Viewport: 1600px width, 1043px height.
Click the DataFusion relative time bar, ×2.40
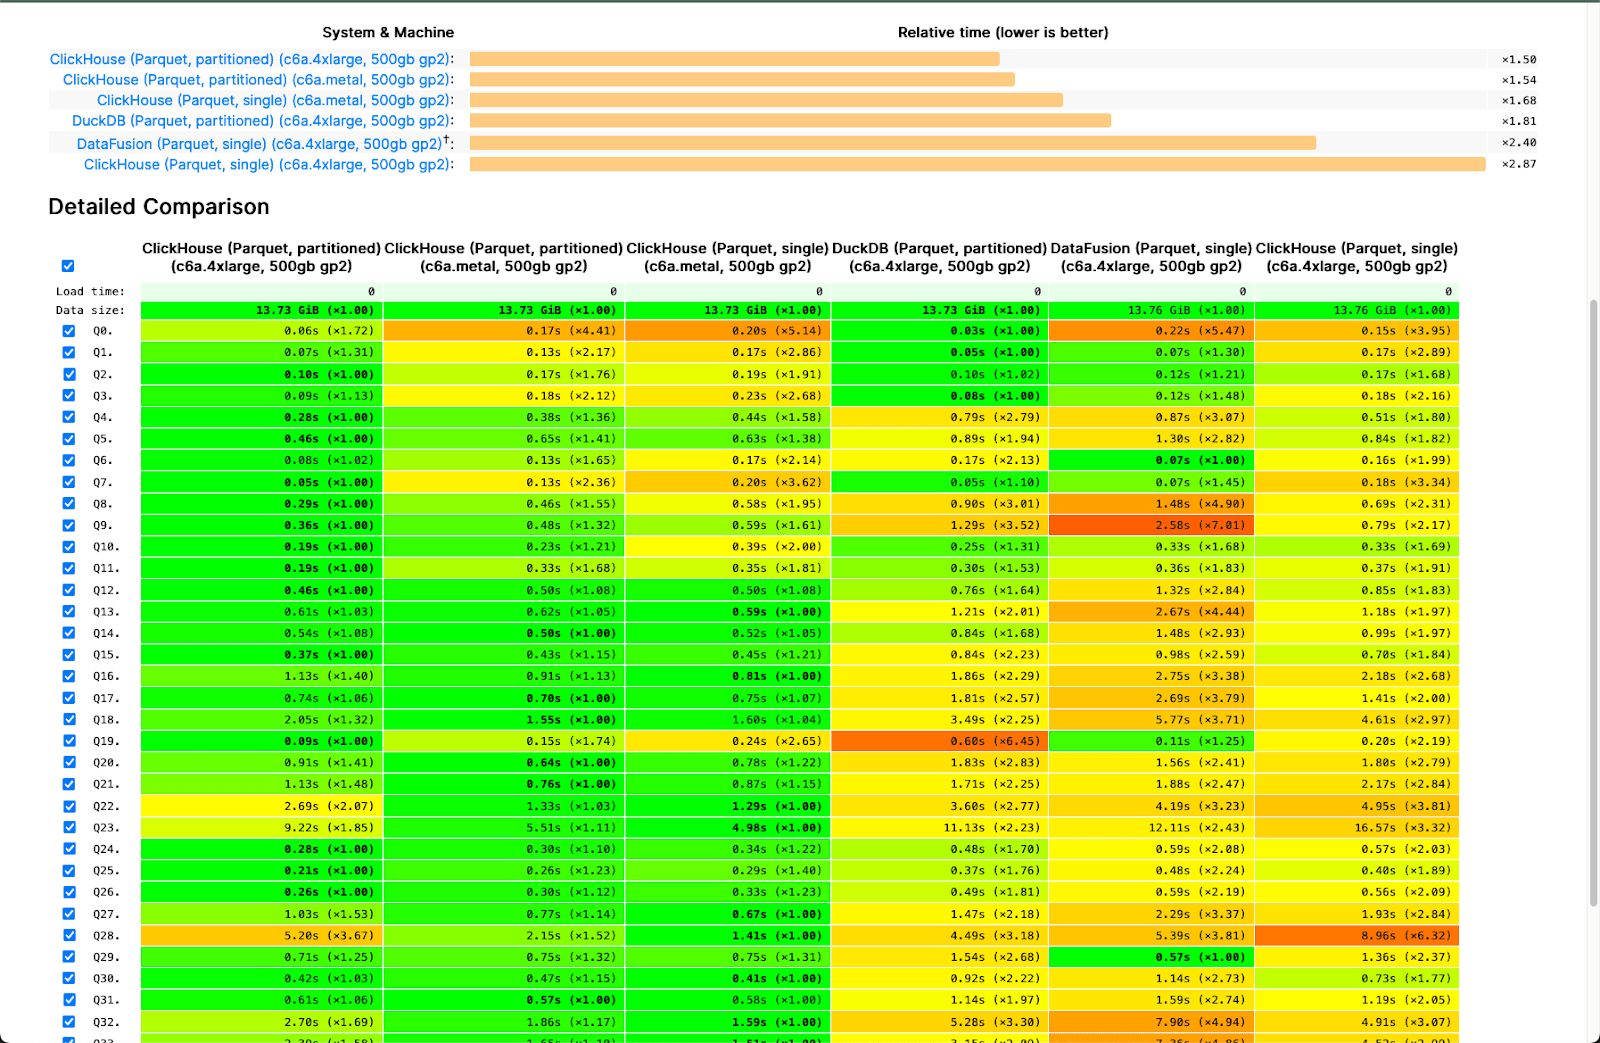[892, 143]
